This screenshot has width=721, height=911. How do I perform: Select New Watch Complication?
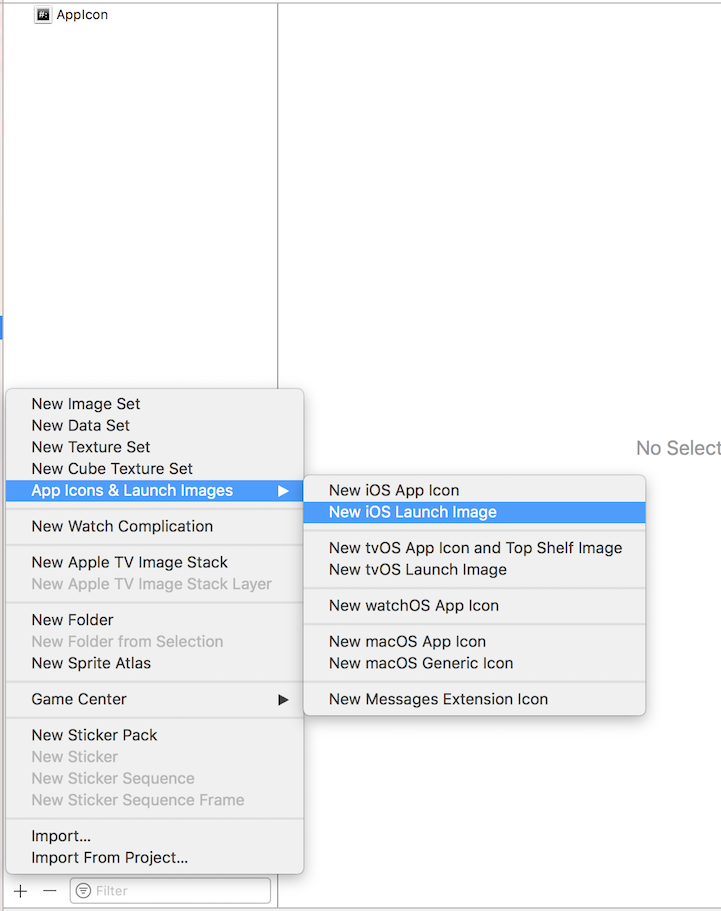pos(122,526)
